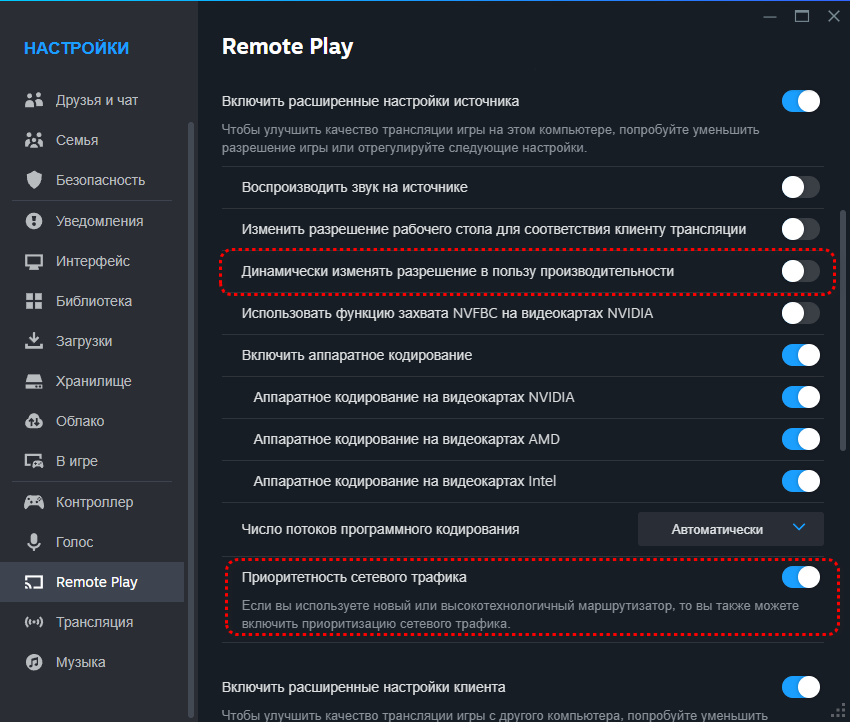
Task: Click the settings content vertical scrollbar
Action: [843, 330]
